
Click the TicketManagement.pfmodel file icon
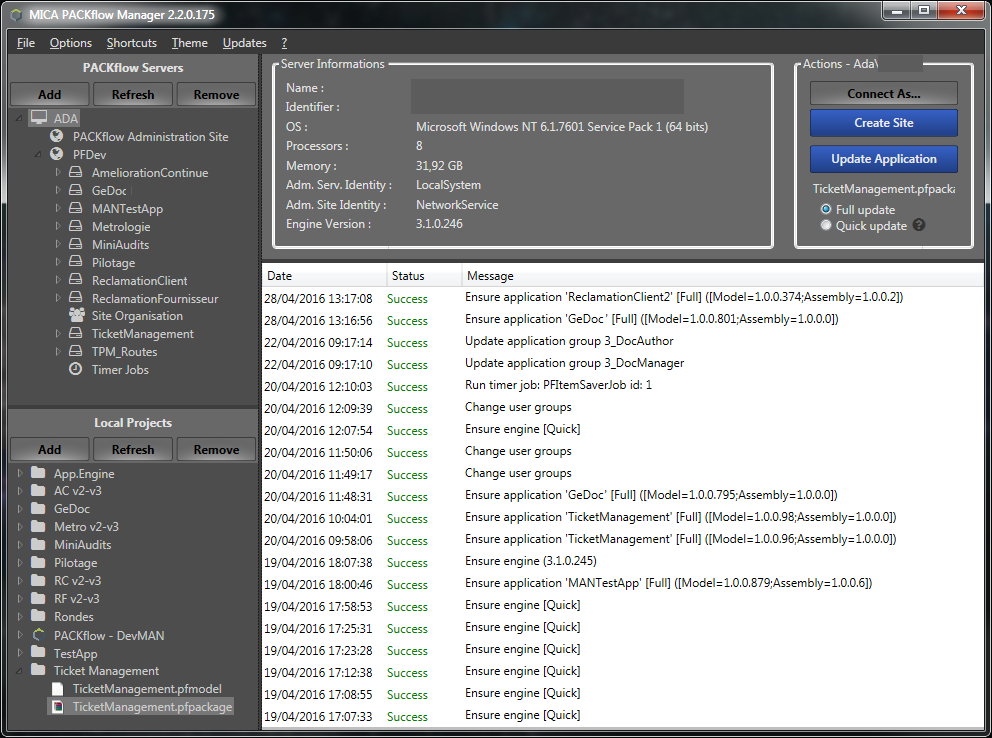point(58,689)
